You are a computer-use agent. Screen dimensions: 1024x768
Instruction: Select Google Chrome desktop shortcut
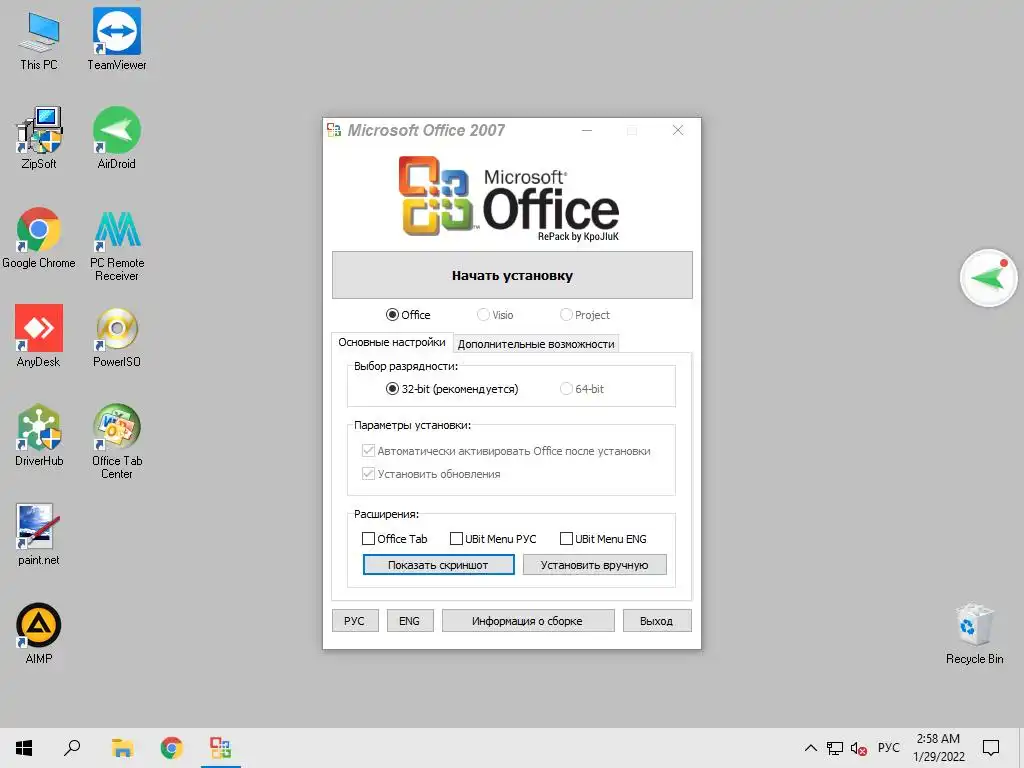(39, 238)
